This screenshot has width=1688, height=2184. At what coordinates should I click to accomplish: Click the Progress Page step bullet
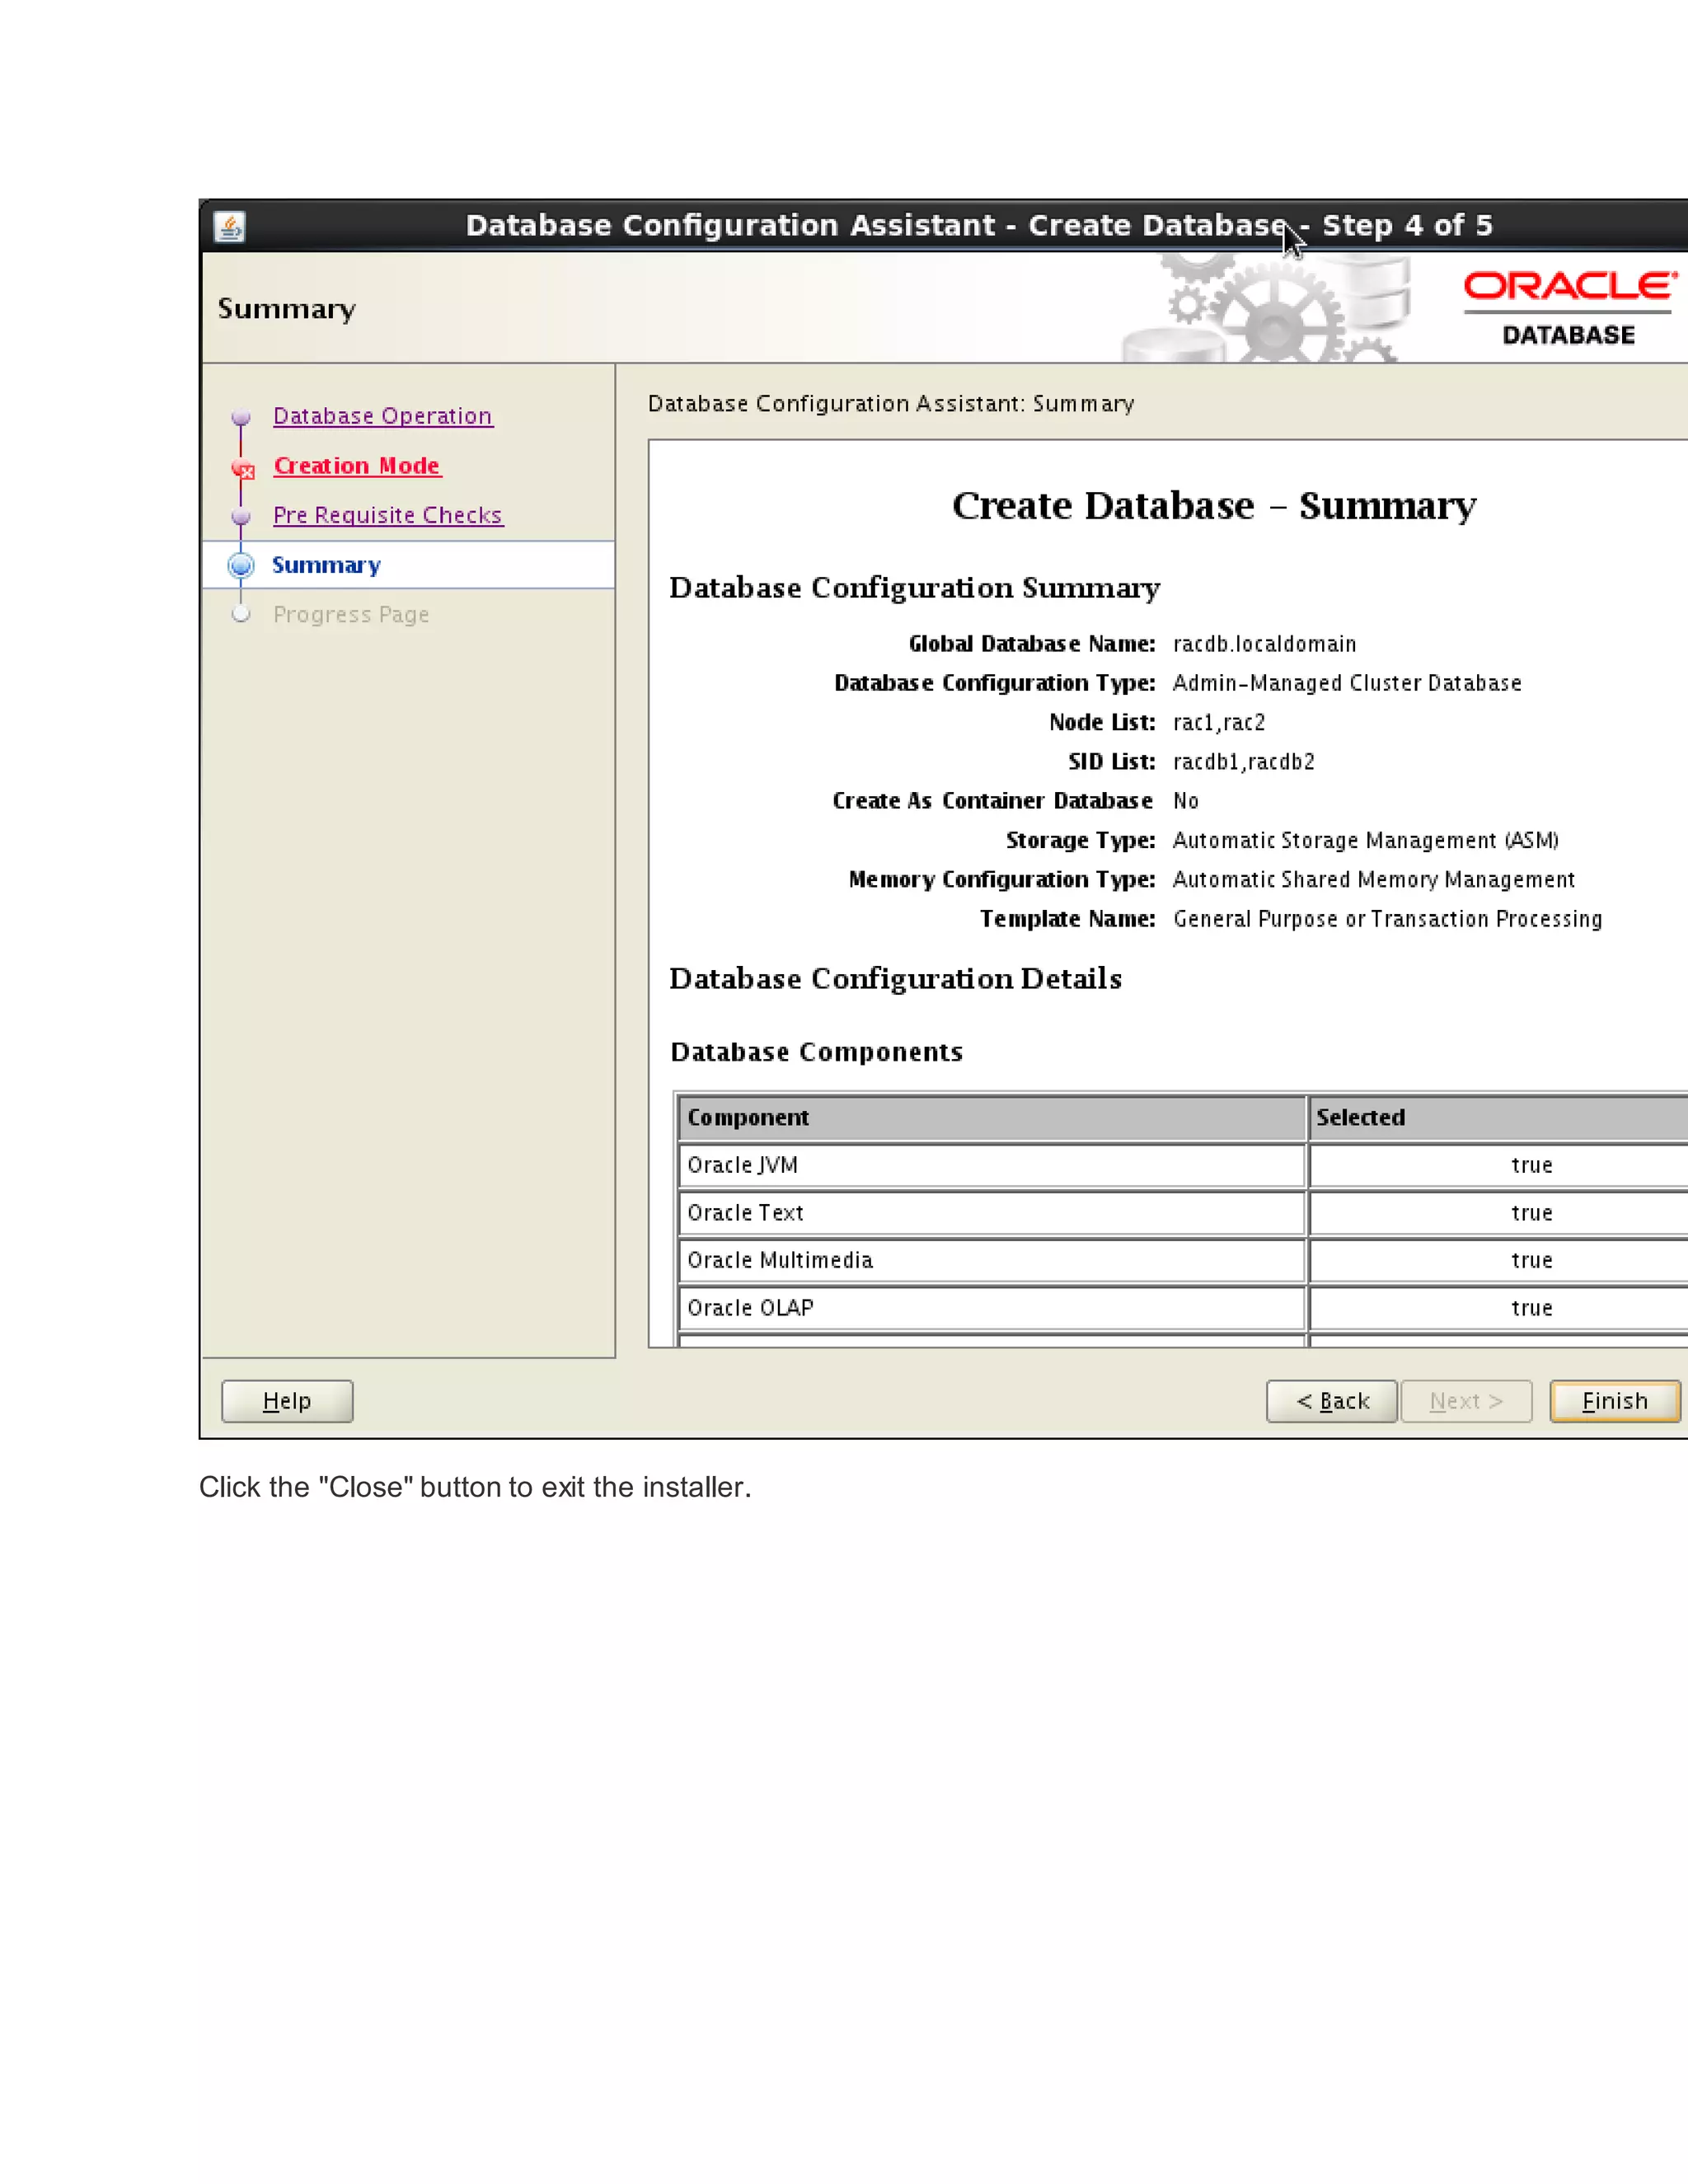click(241, 614)
